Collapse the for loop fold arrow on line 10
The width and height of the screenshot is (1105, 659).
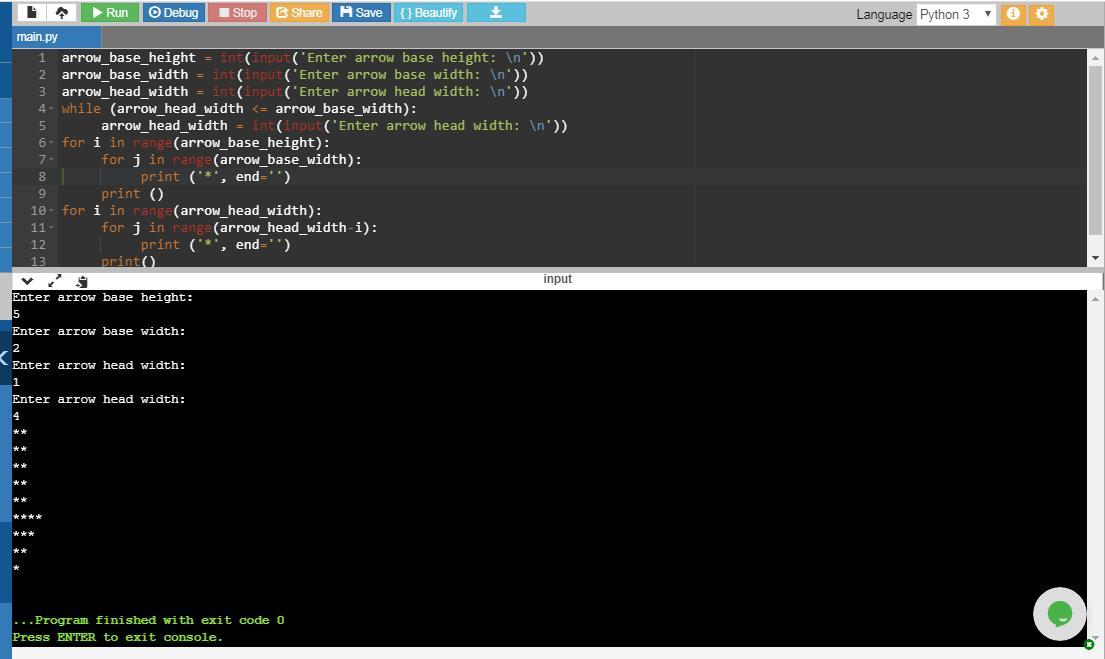click(51, 211)
